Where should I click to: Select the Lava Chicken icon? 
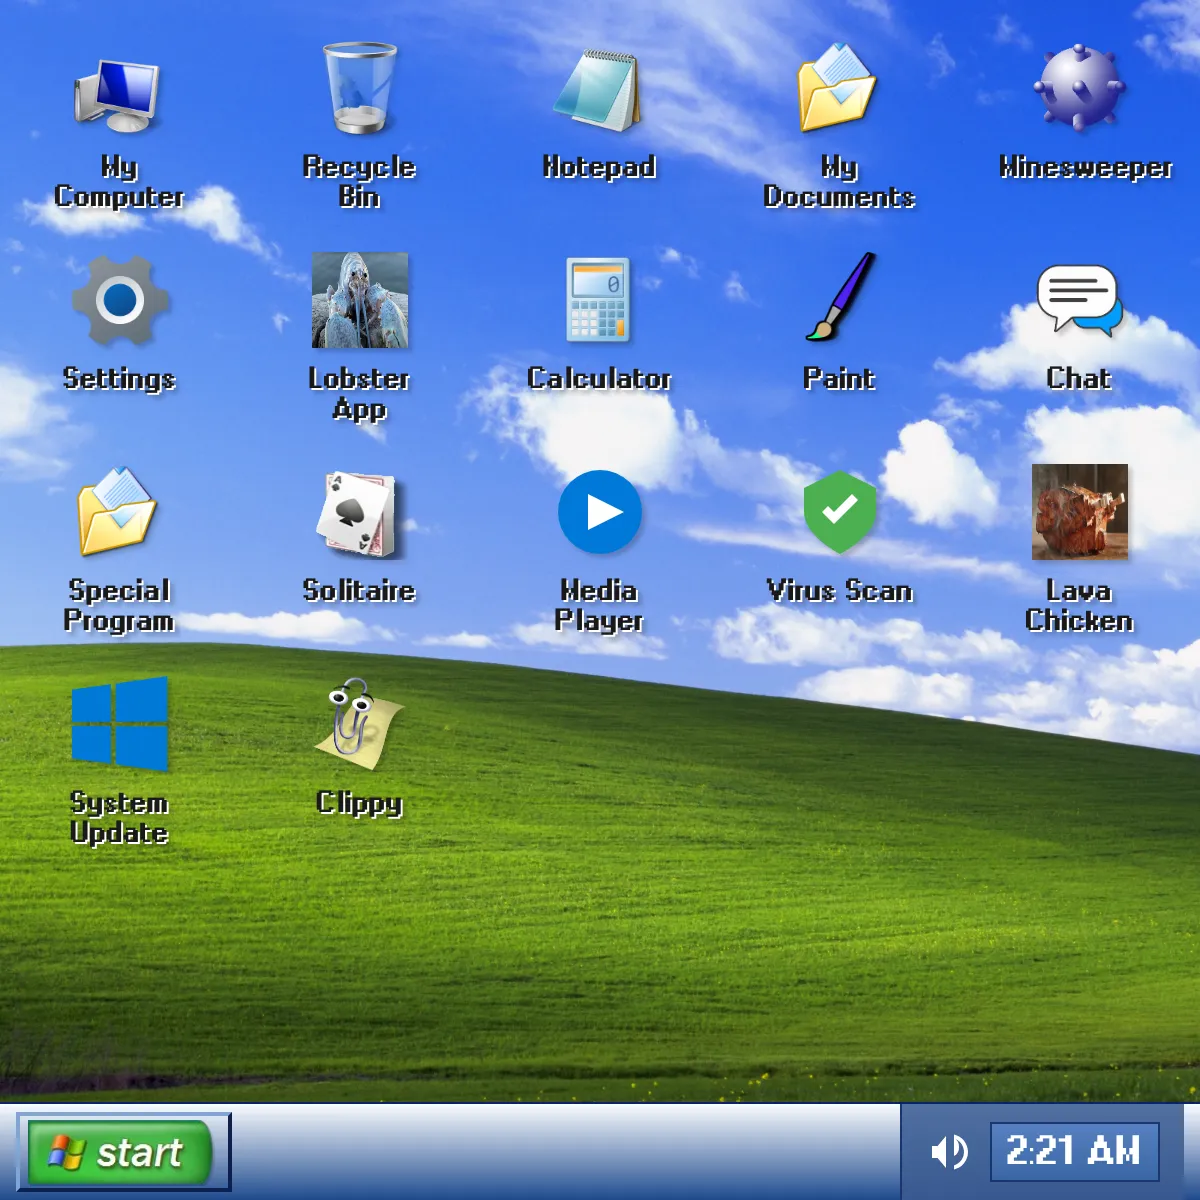(1080, 512)
